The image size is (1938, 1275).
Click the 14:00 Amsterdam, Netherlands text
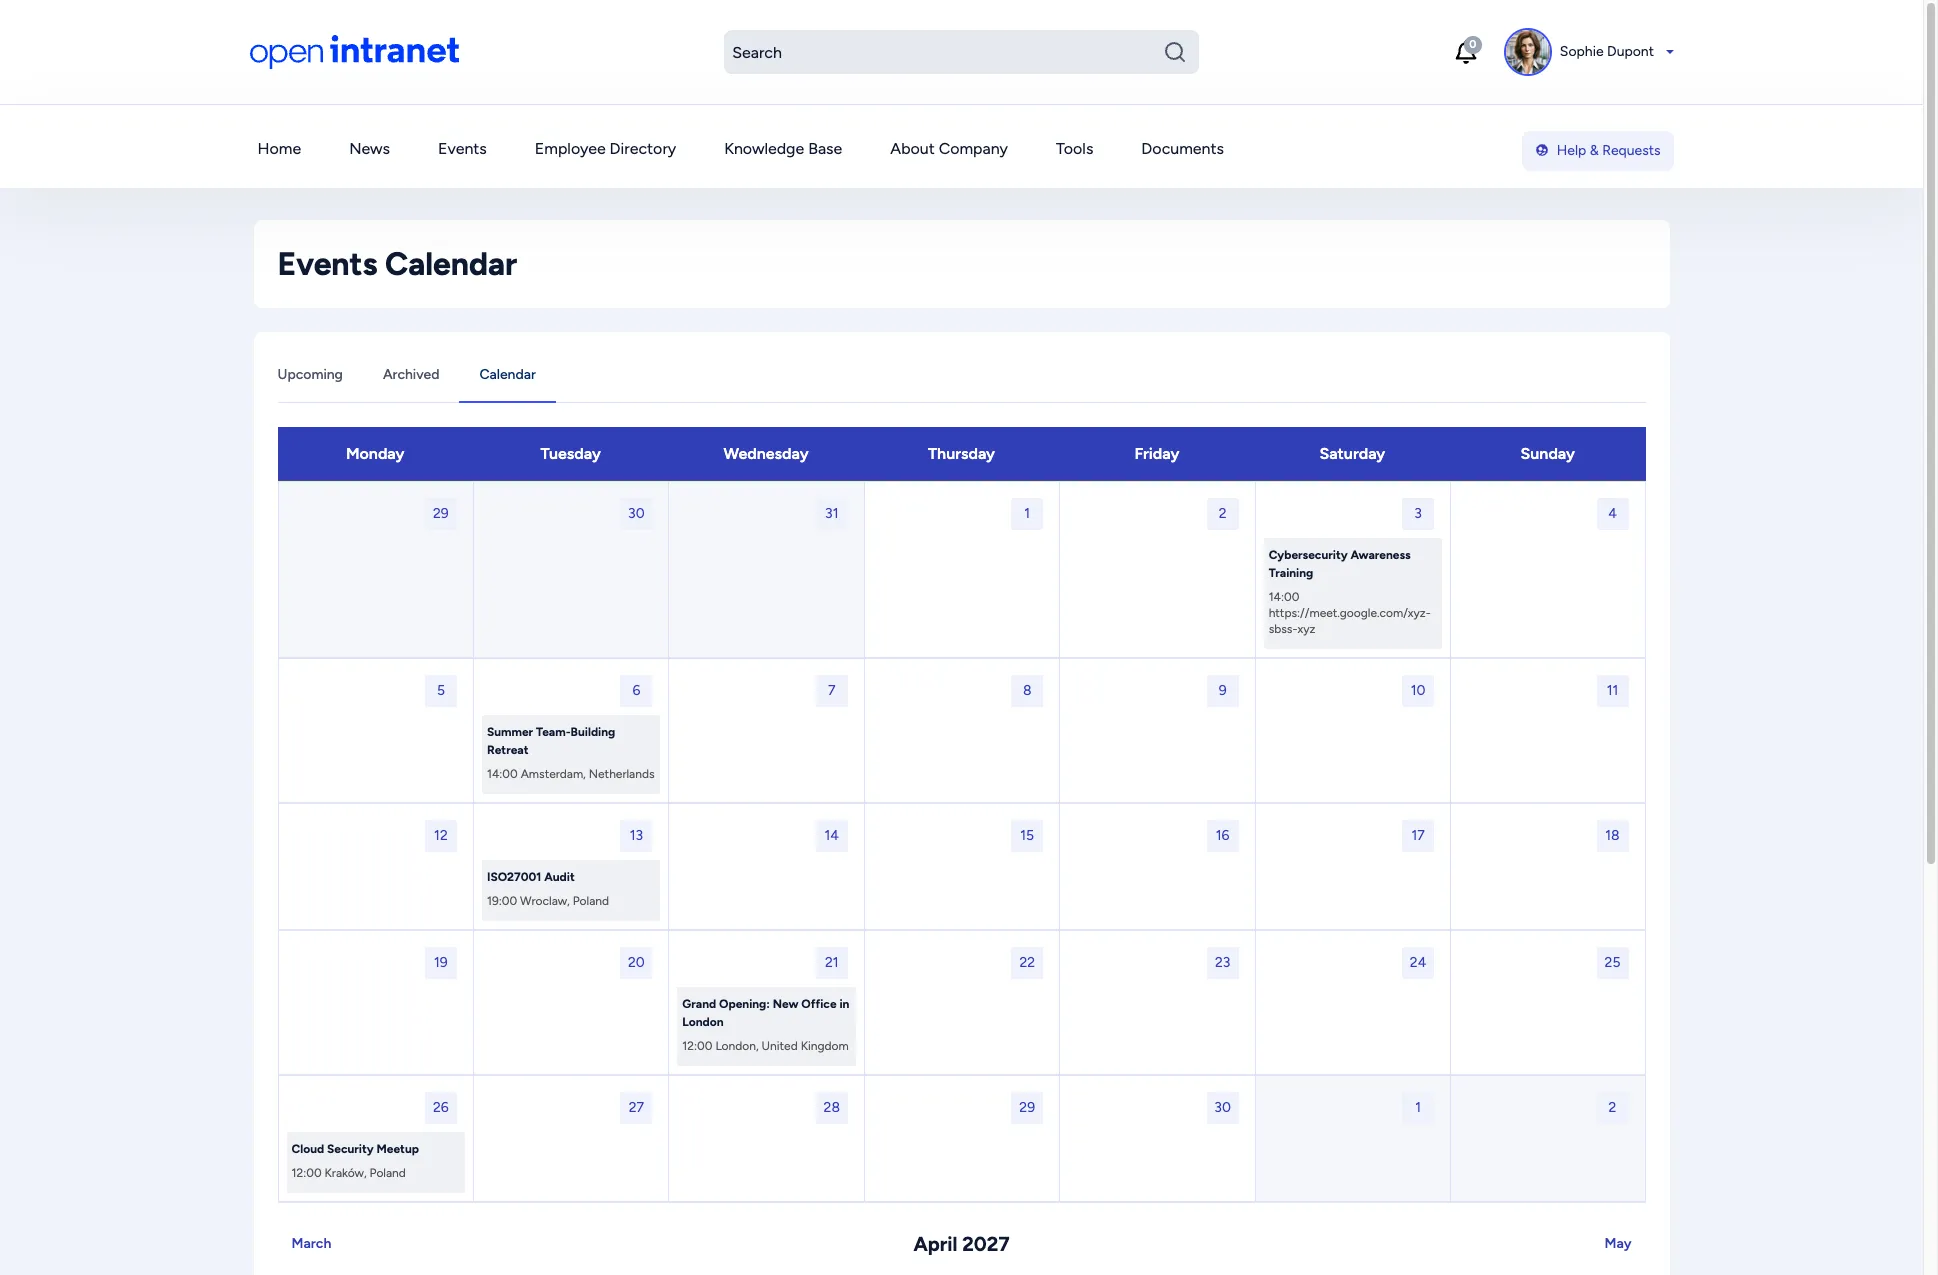pyautogui.click(x=570, y=774)
